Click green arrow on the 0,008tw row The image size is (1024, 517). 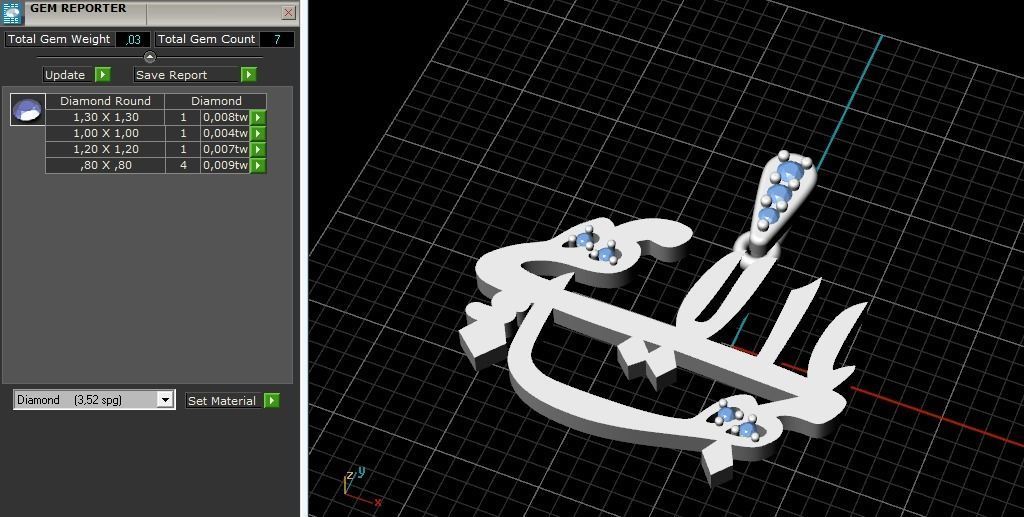(x=258, y=117)
